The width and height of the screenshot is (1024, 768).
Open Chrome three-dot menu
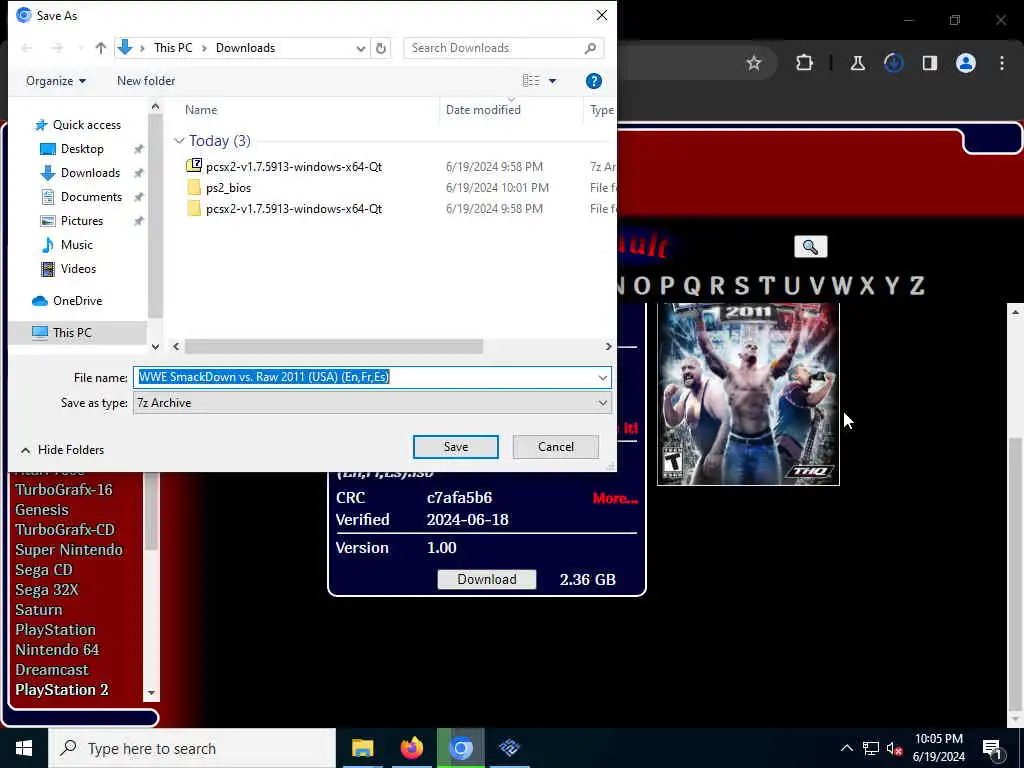(1002, 63)
